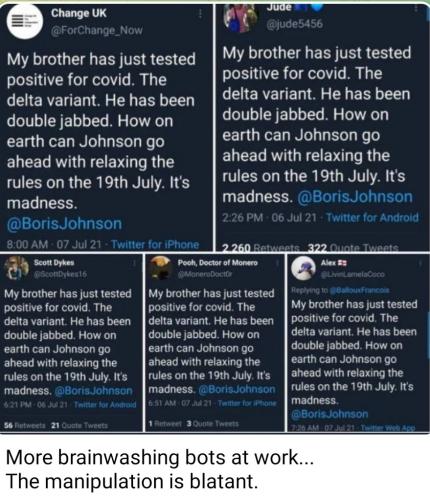This screenshot has height=500, width=430.
Task: Open Twitter for Android link on Jude's tweet
Action: [372, 218]
